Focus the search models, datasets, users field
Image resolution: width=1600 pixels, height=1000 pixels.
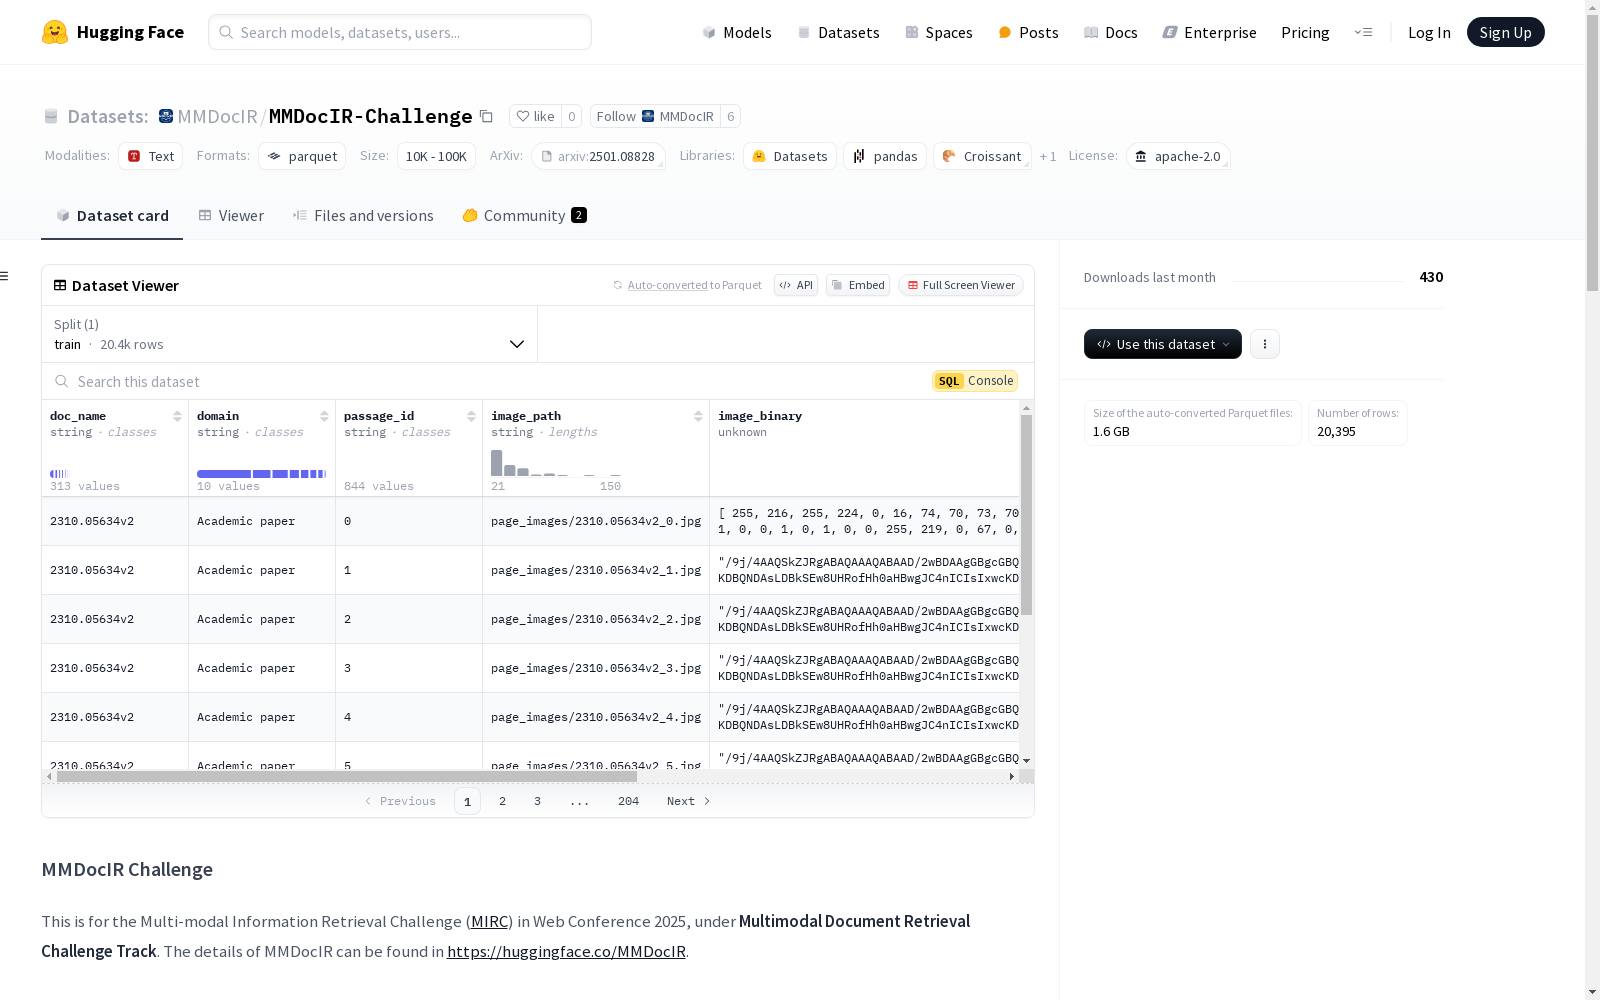400,32
